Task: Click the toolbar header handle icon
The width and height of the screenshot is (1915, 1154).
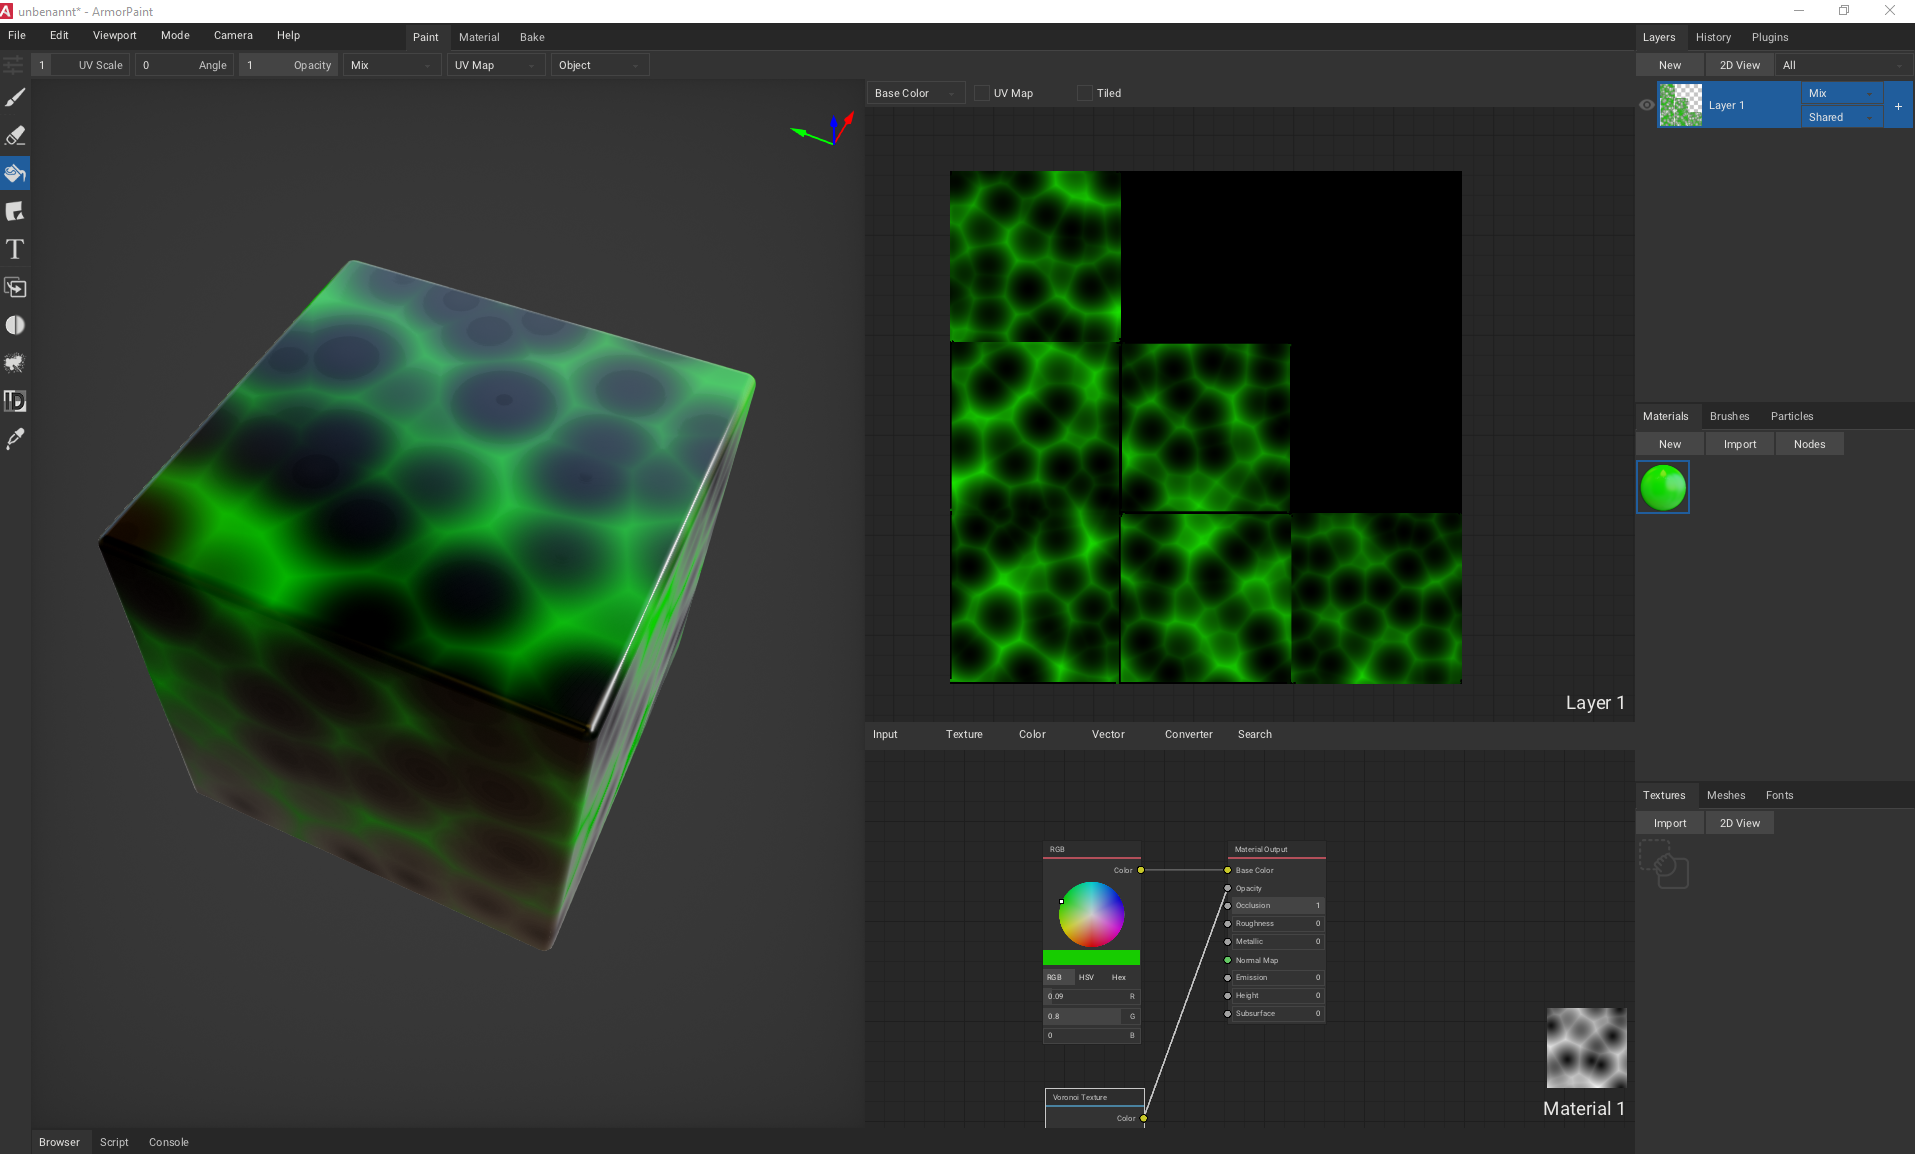Action: [x=14, y=65]
